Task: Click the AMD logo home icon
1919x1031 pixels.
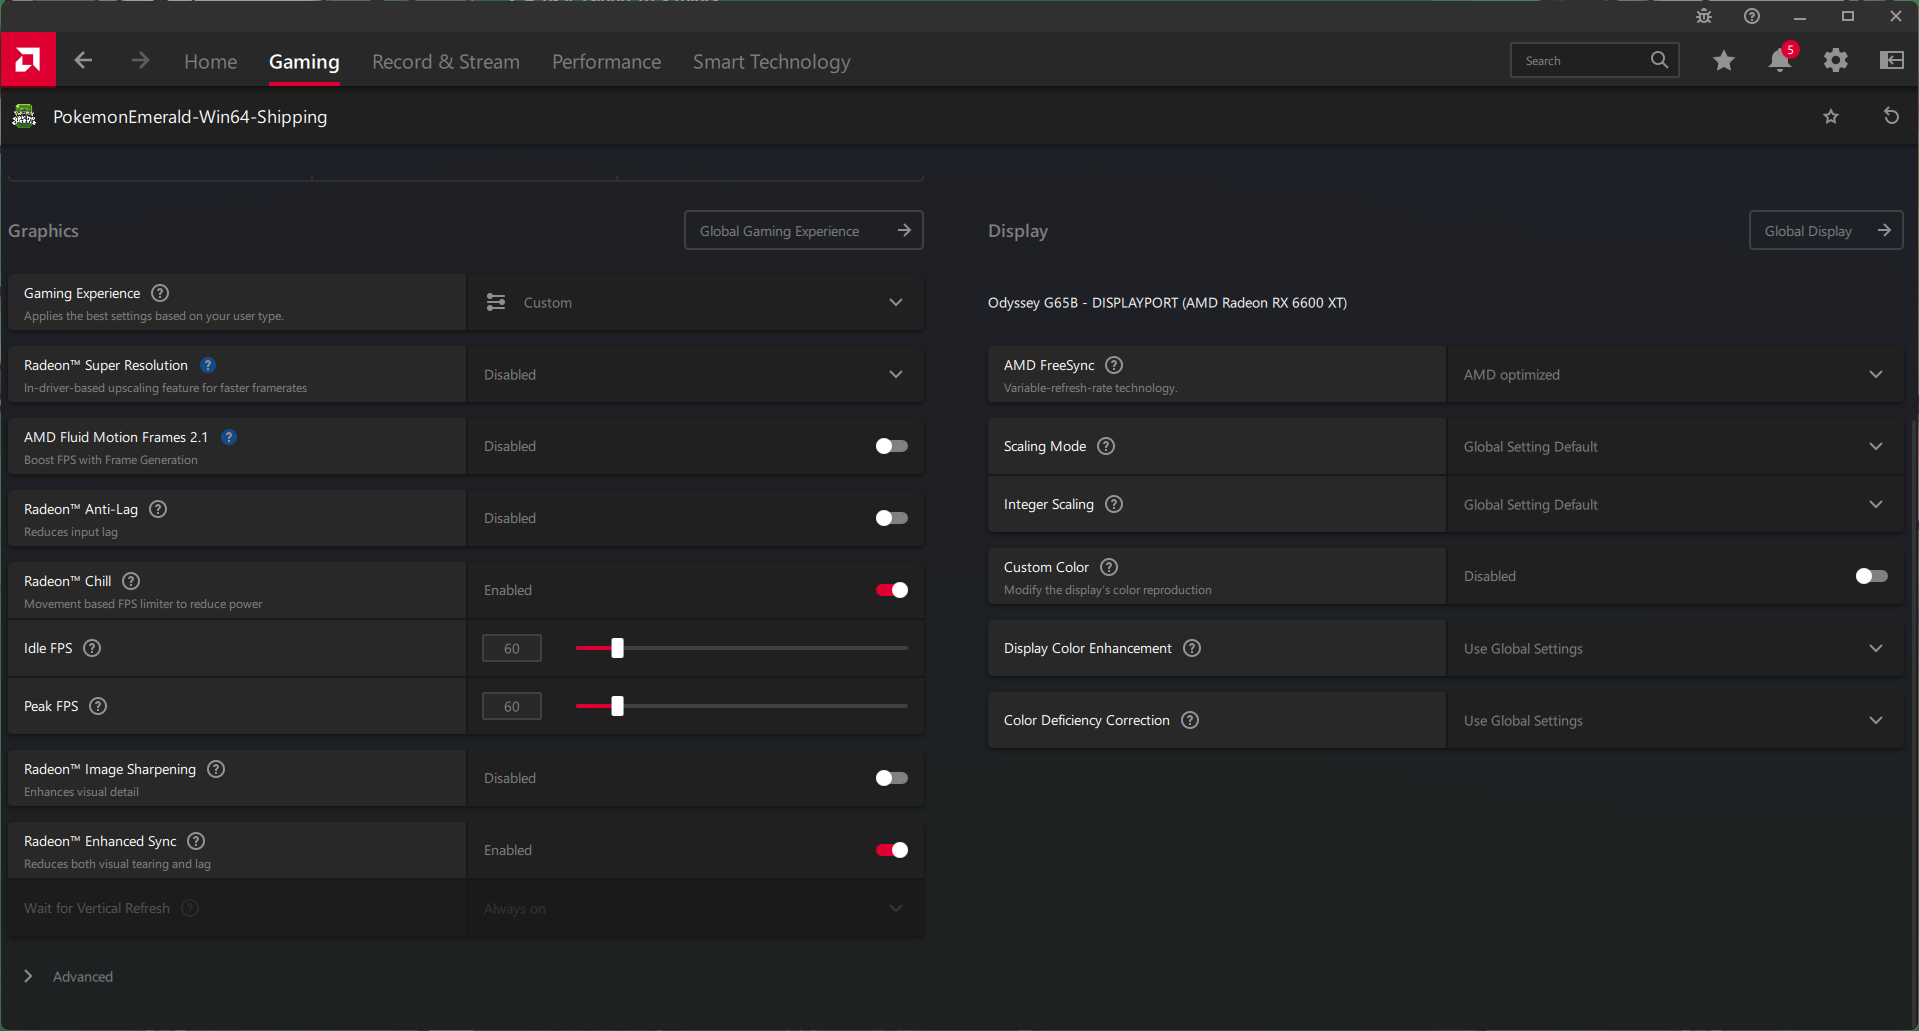Action: [28, 60]
